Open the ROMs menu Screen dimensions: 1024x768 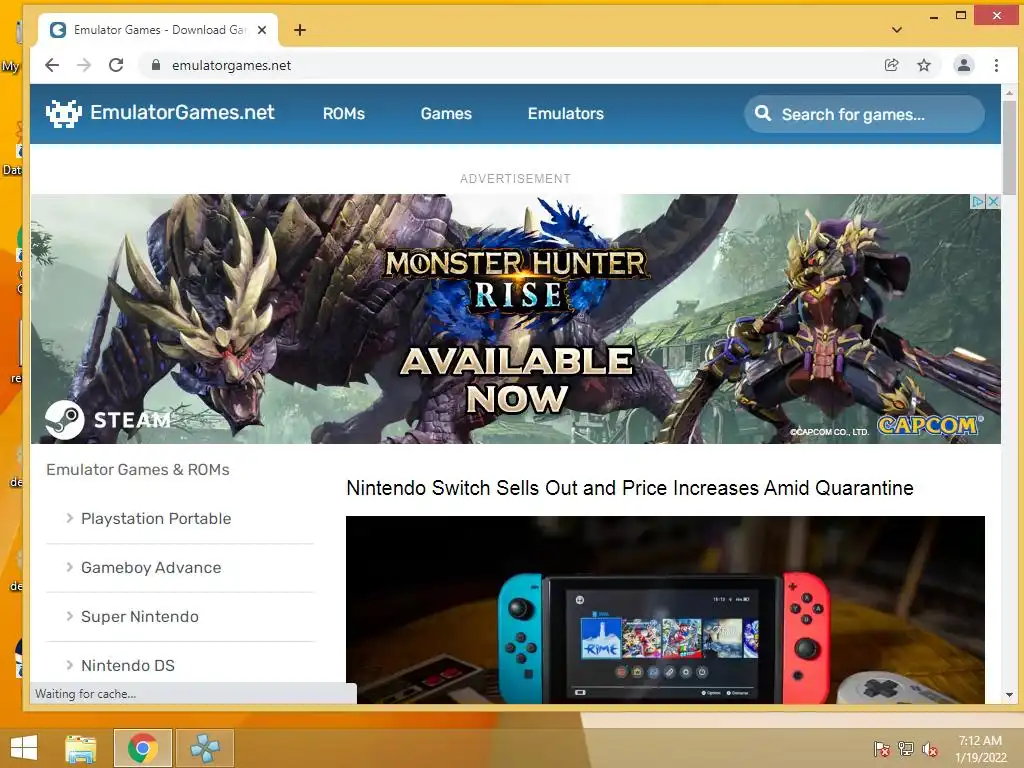[x=344, y=114]
